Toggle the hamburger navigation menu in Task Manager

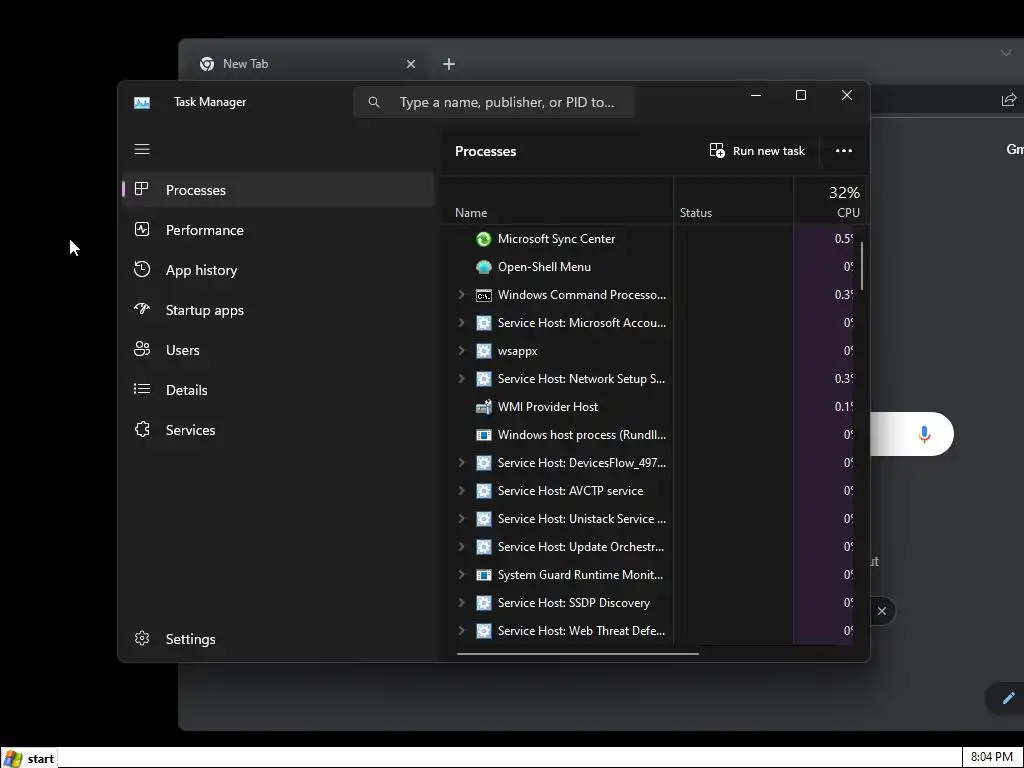142,150
